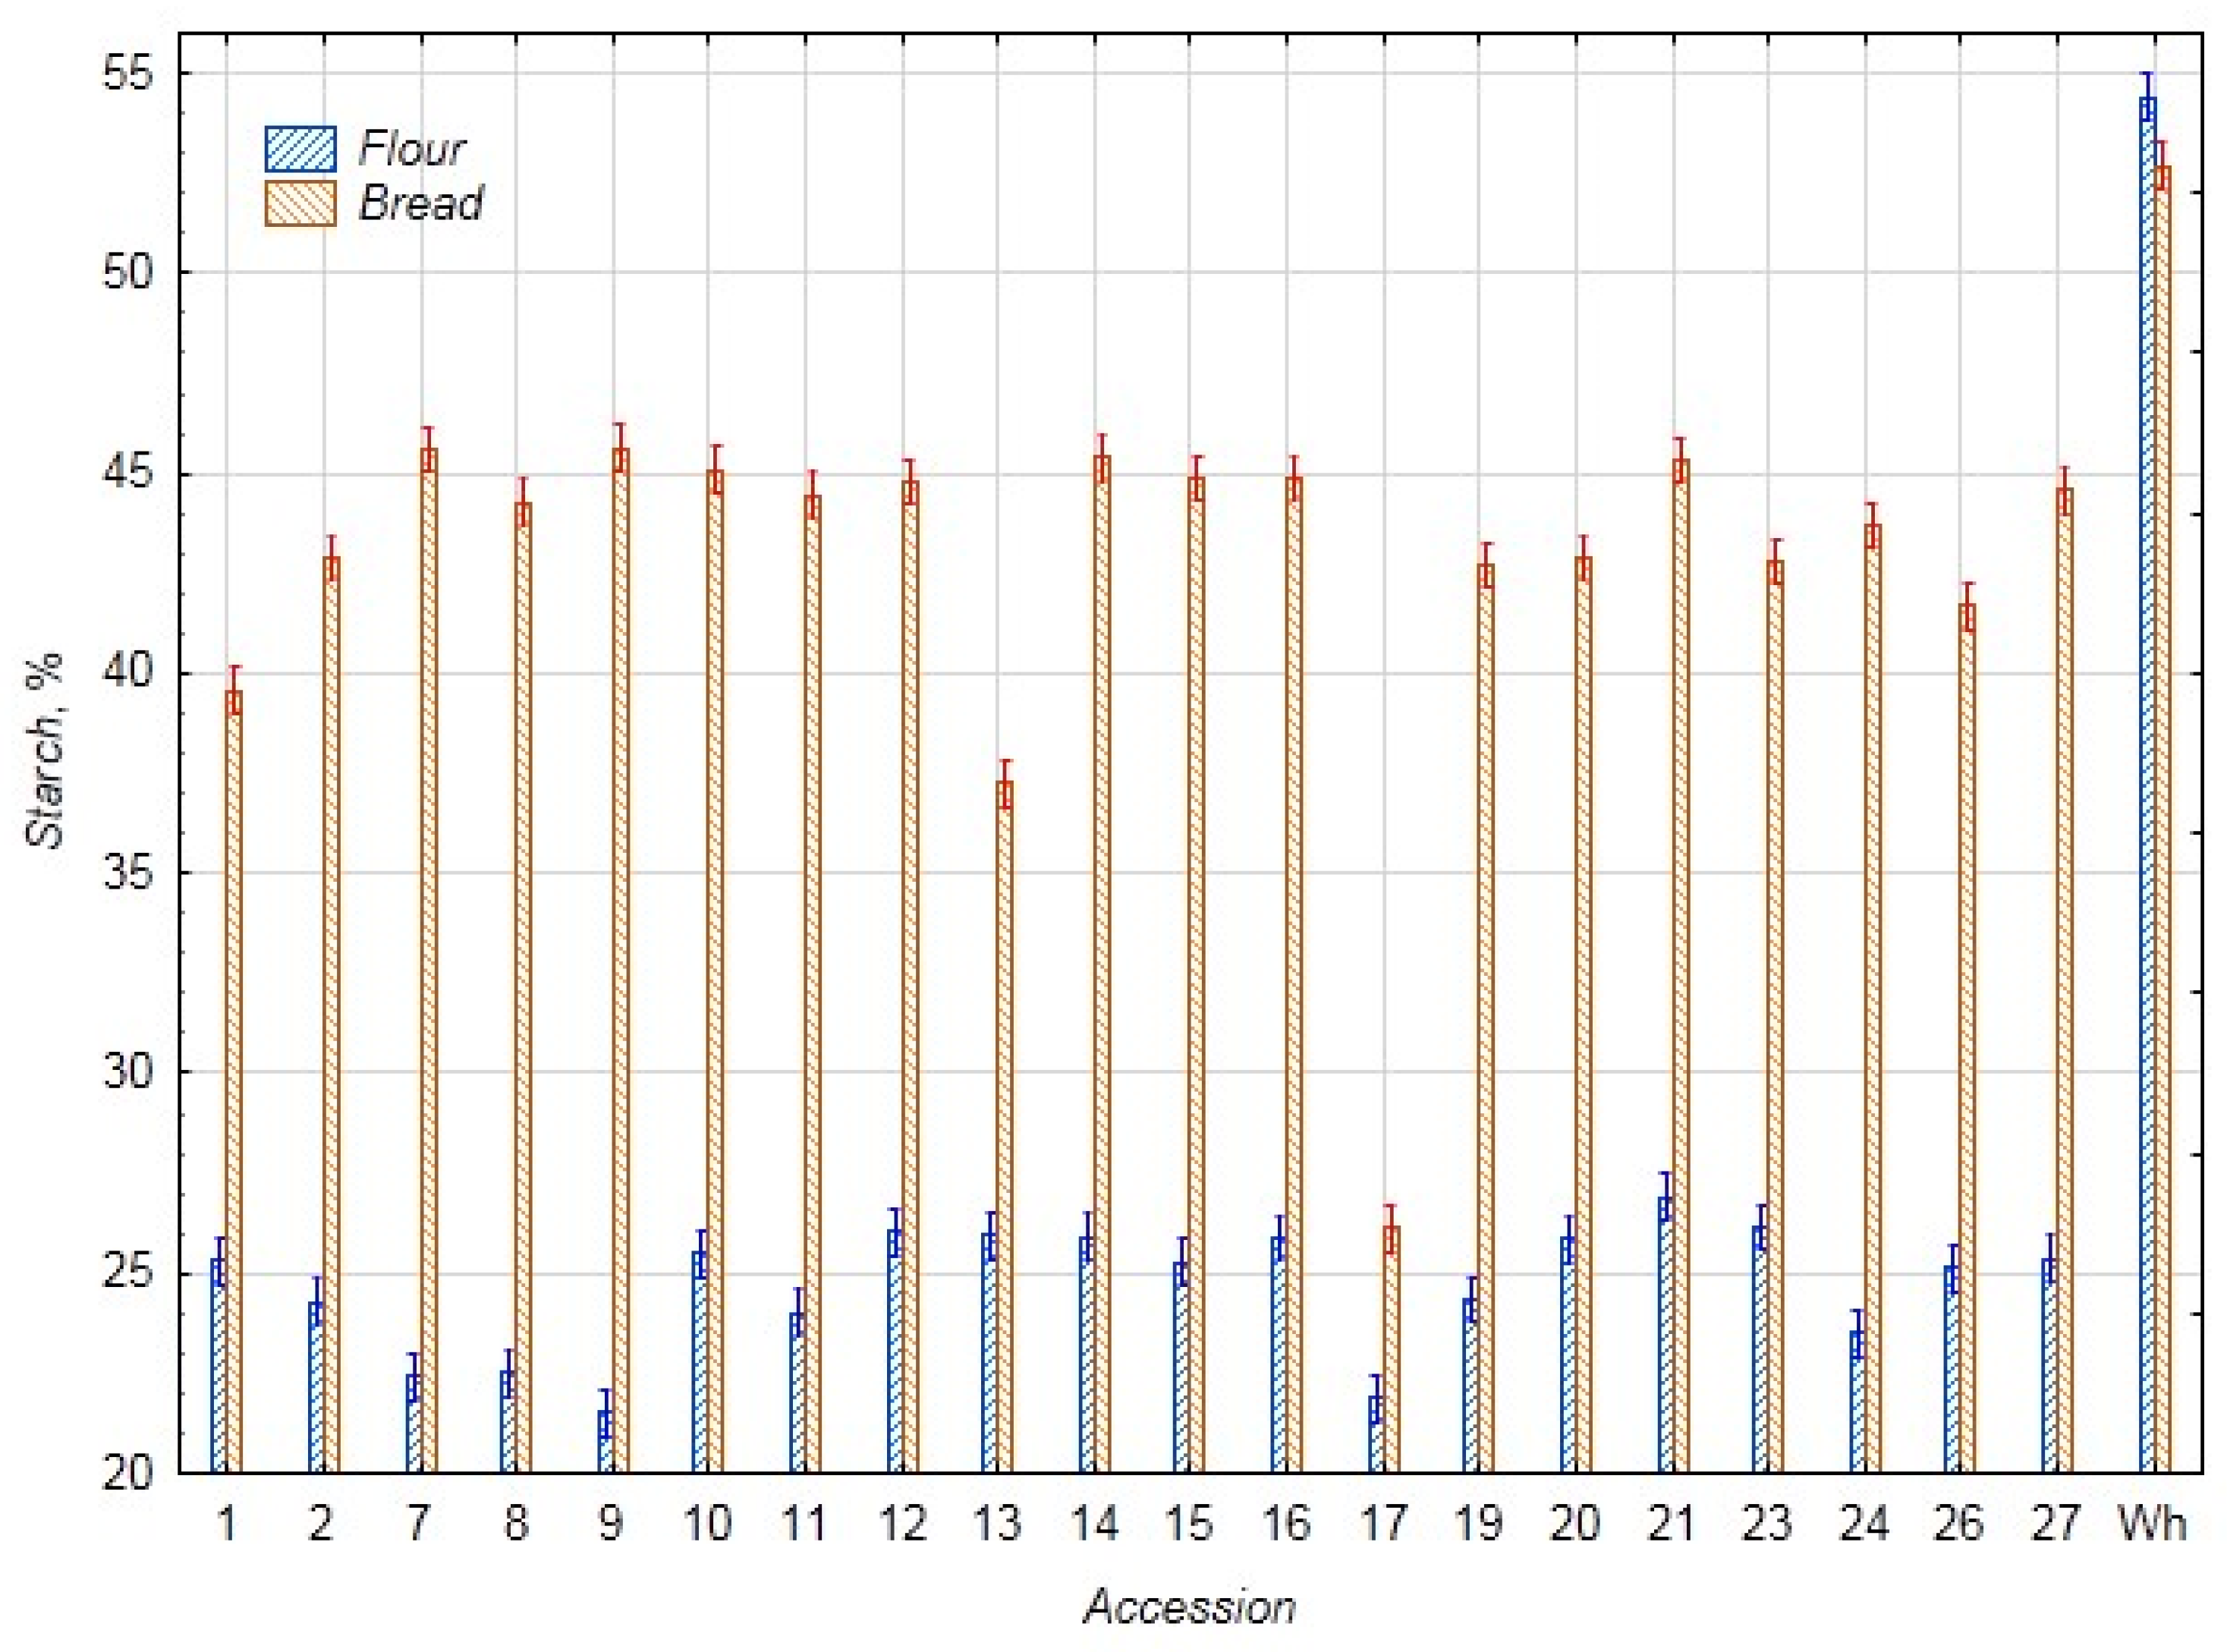2227x1652 pixels.
Task: Click the Accession axis title
Action: [x=1189, y=1607]
